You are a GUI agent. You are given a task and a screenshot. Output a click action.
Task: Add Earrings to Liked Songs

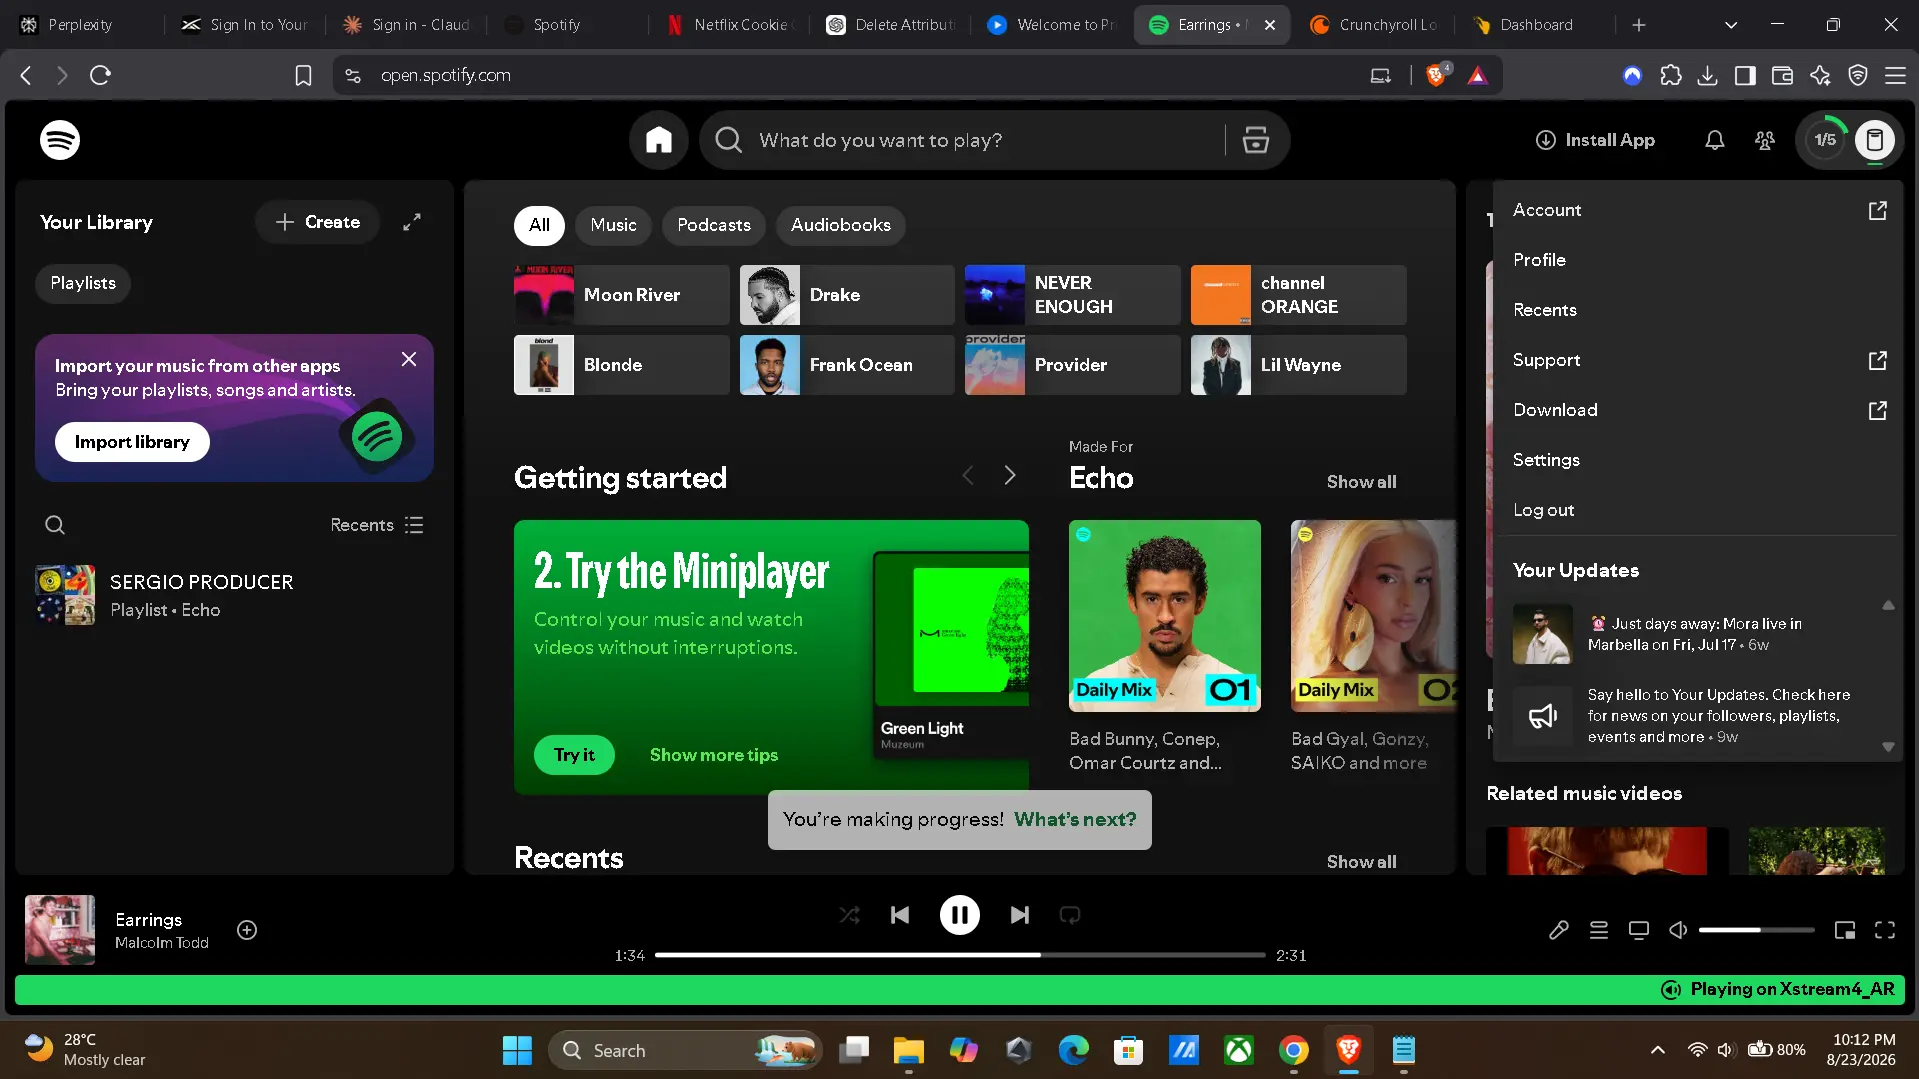(247, 930)
